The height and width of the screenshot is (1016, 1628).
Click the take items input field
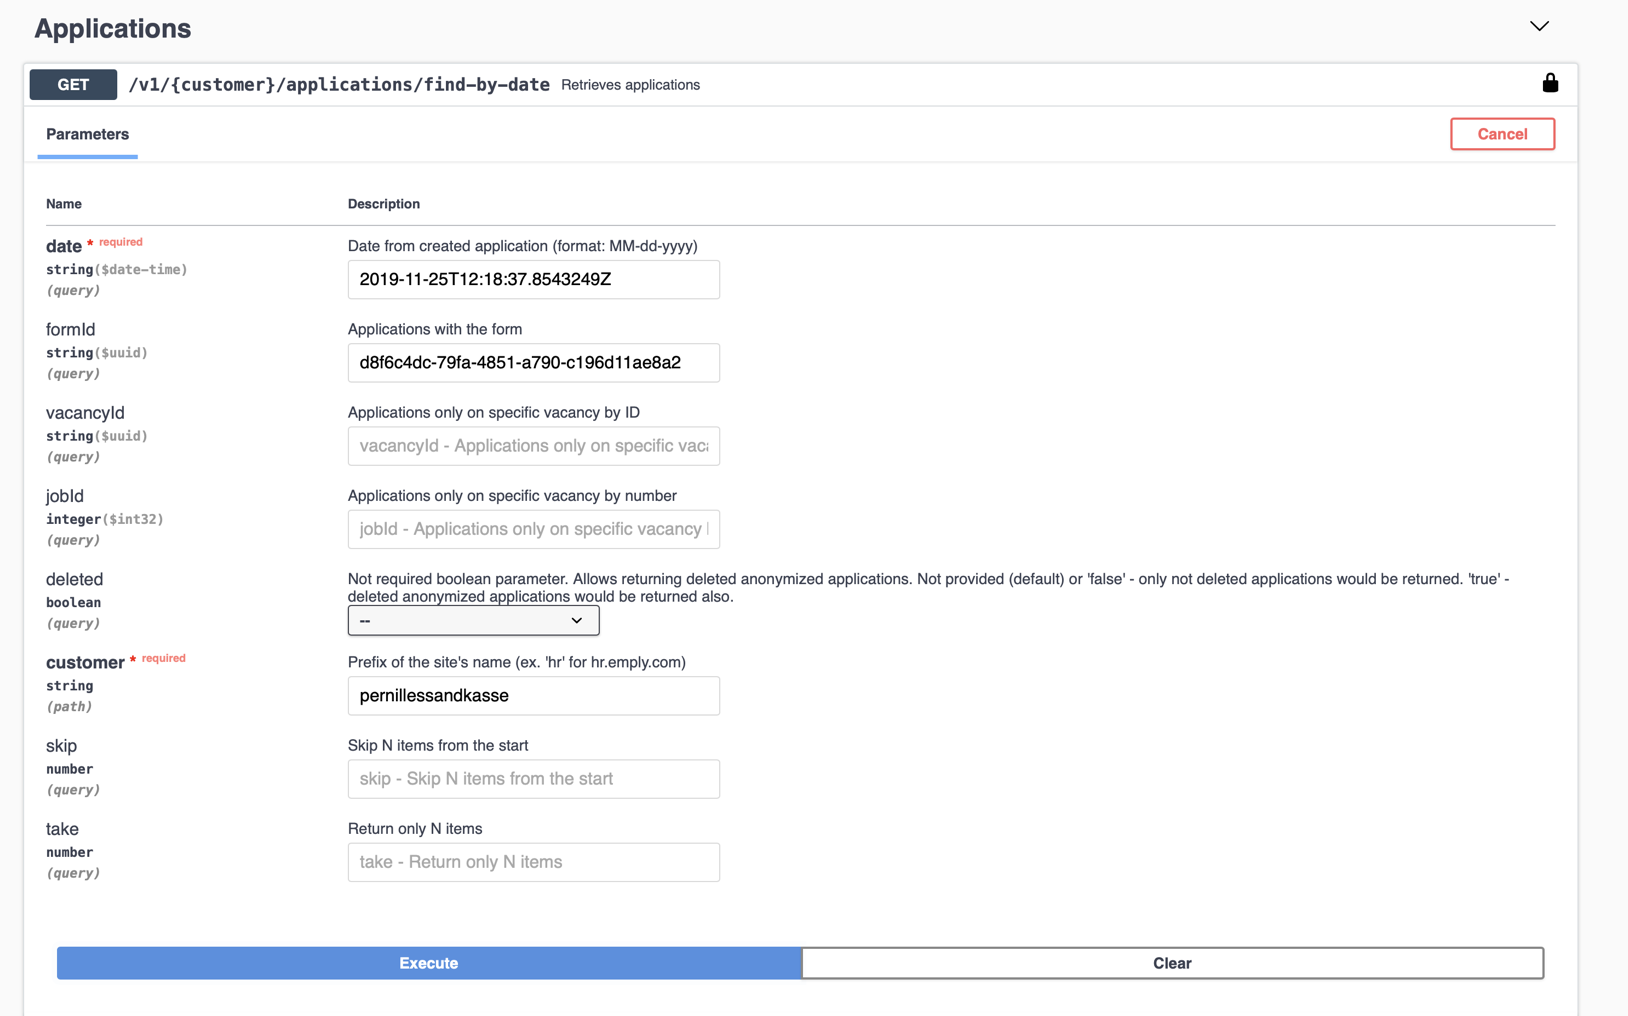[x=533, y=861]
